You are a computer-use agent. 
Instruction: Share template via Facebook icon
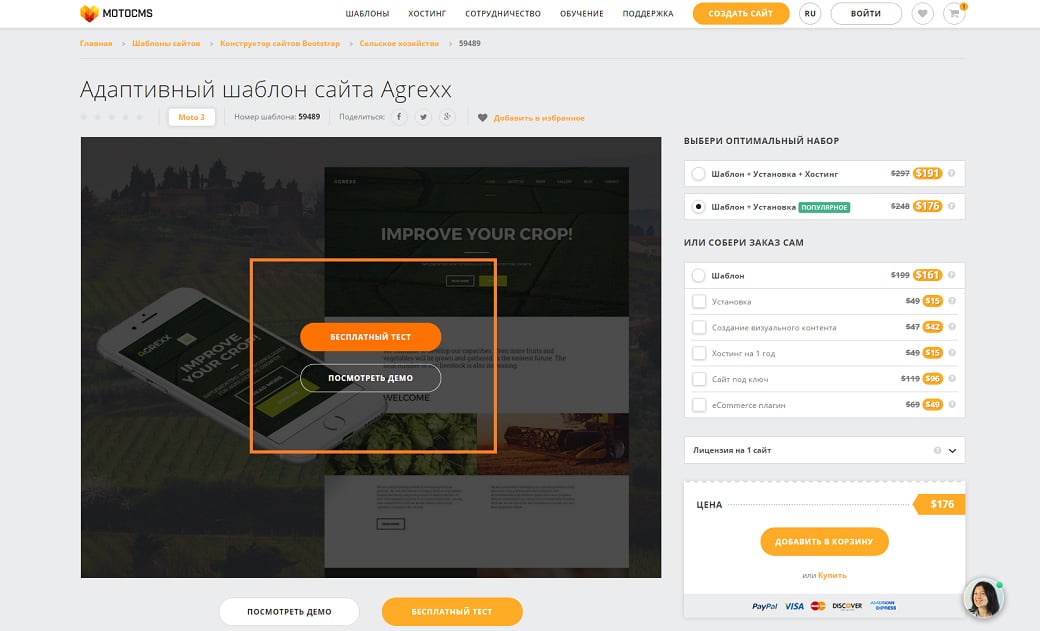pos(399,117)
